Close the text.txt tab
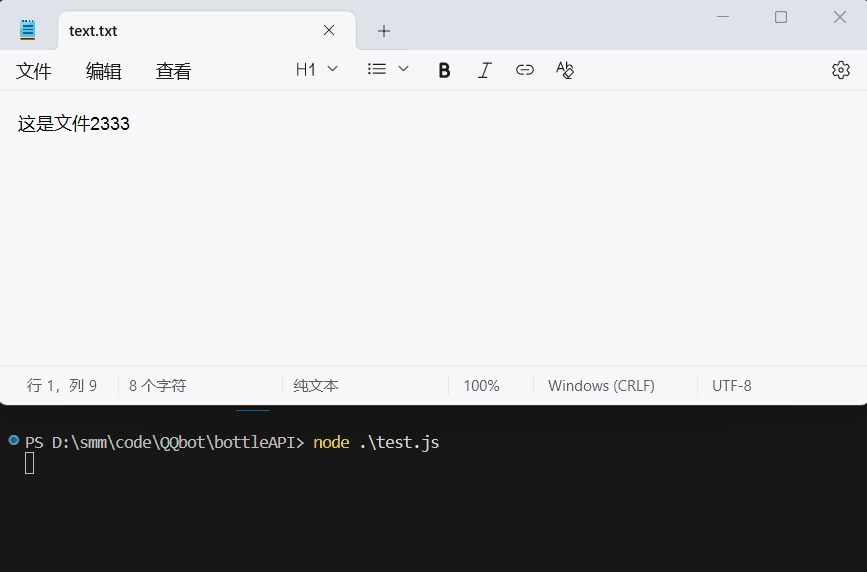The height and width of the screenshot is (572, 867). pos(329,30)
